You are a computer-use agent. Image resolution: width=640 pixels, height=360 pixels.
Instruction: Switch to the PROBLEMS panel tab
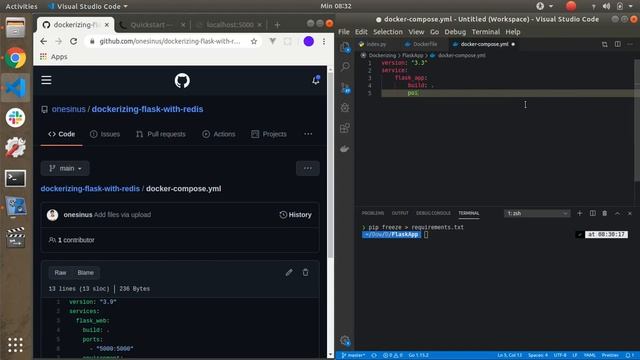click(373, 213)
